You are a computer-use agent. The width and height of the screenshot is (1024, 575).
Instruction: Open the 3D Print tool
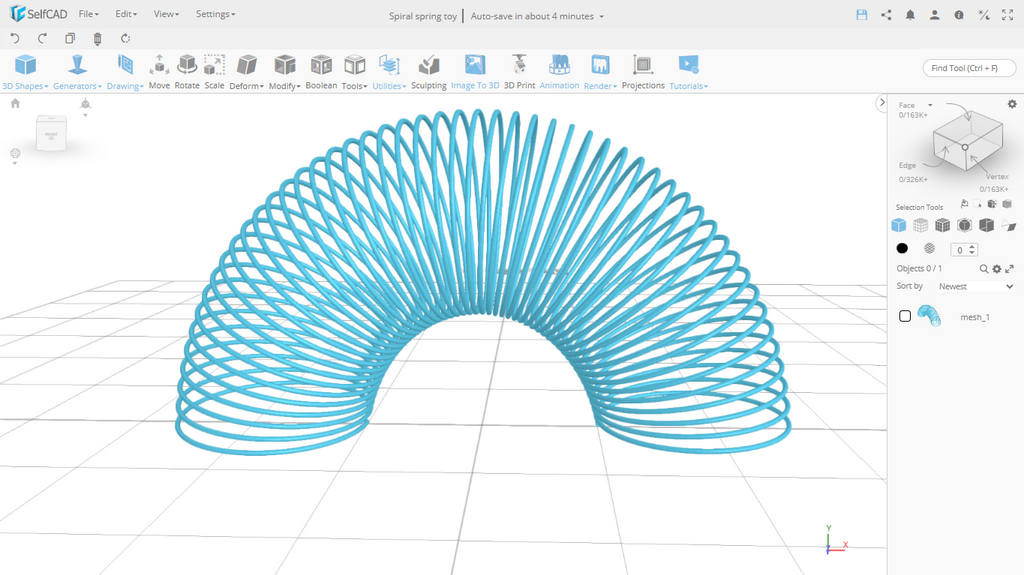[519, 72]
